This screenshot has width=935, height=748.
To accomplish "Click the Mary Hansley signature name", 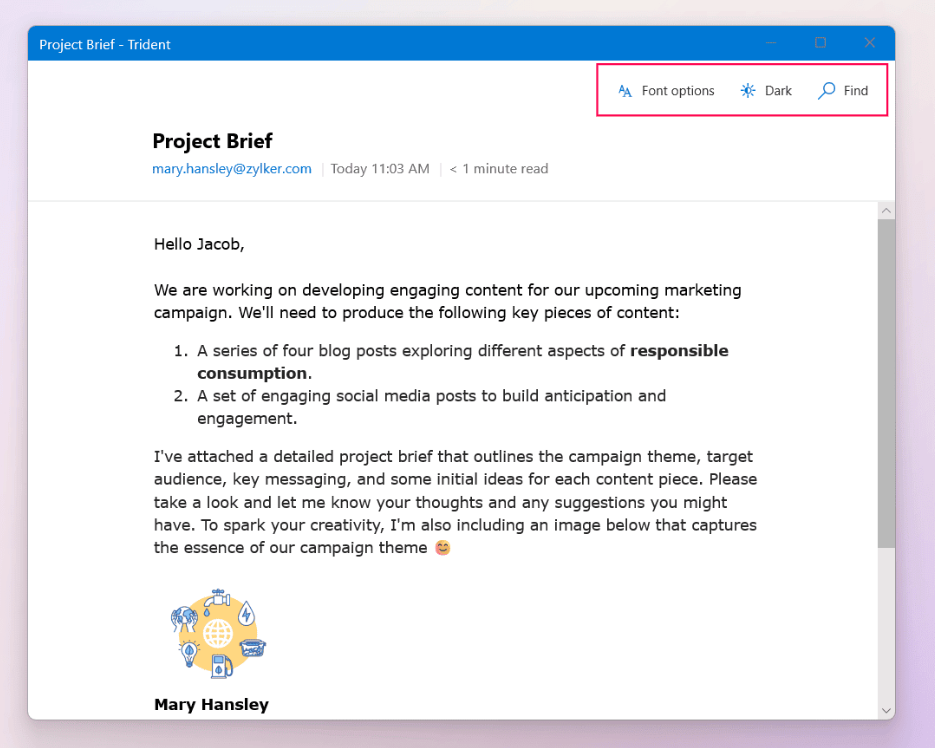I will [211, 704].
